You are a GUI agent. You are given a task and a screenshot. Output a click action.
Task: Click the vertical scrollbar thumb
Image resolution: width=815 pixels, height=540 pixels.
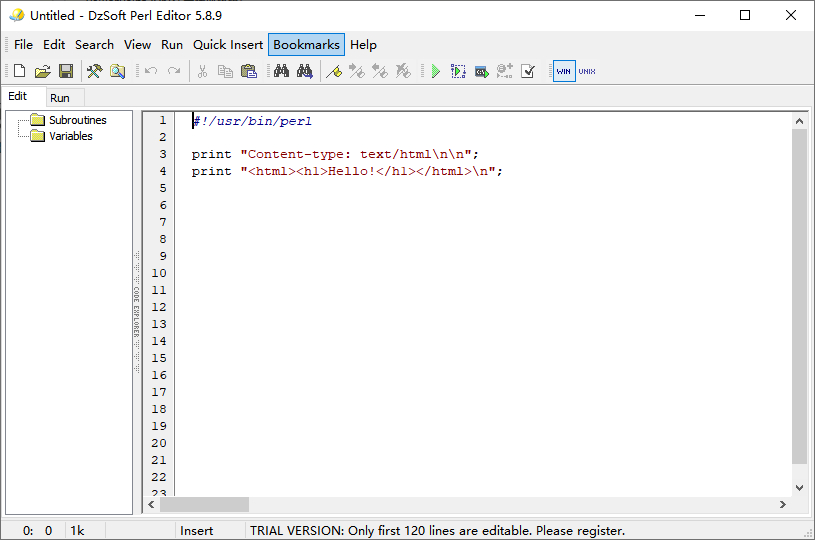(799, 296)
